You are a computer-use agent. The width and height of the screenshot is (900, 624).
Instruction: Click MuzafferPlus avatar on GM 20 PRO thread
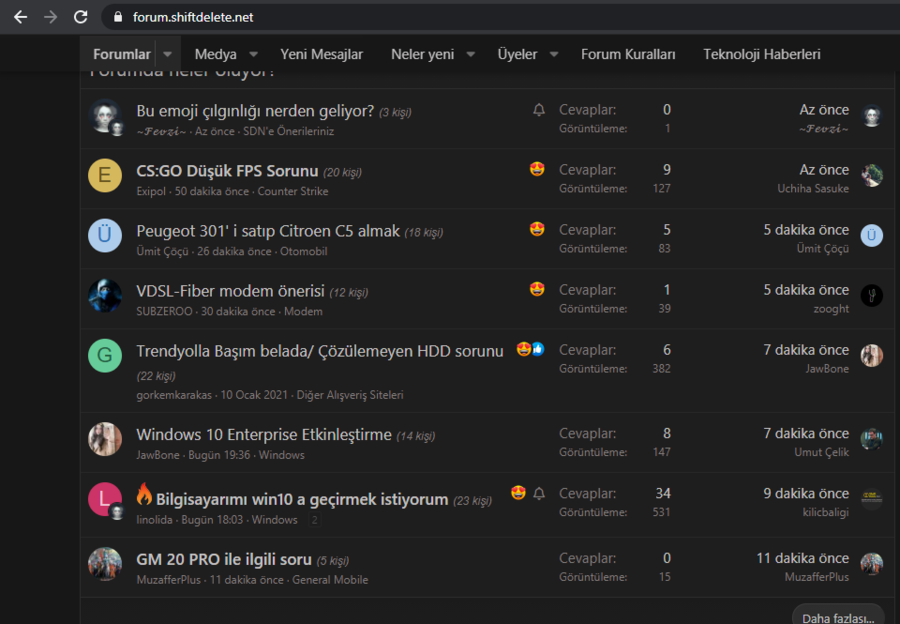click(x=105, y=564)
